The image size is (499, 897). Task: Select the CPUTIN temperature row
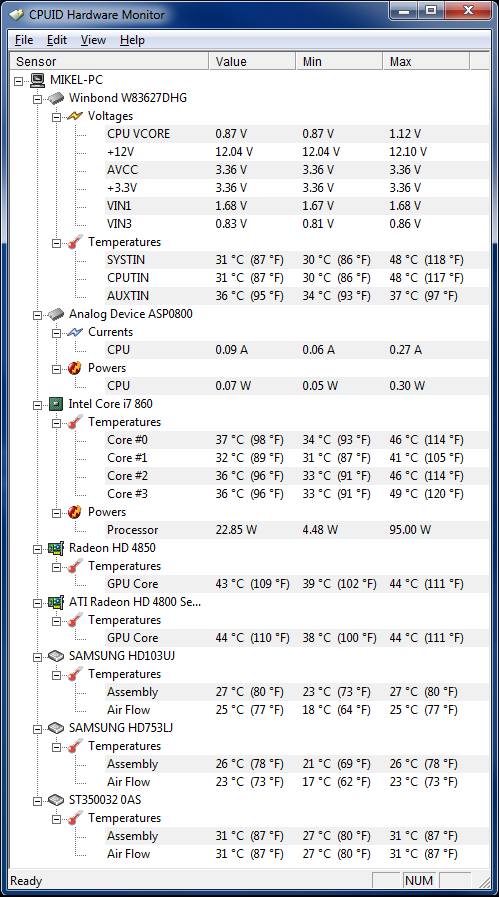[296, 278]
